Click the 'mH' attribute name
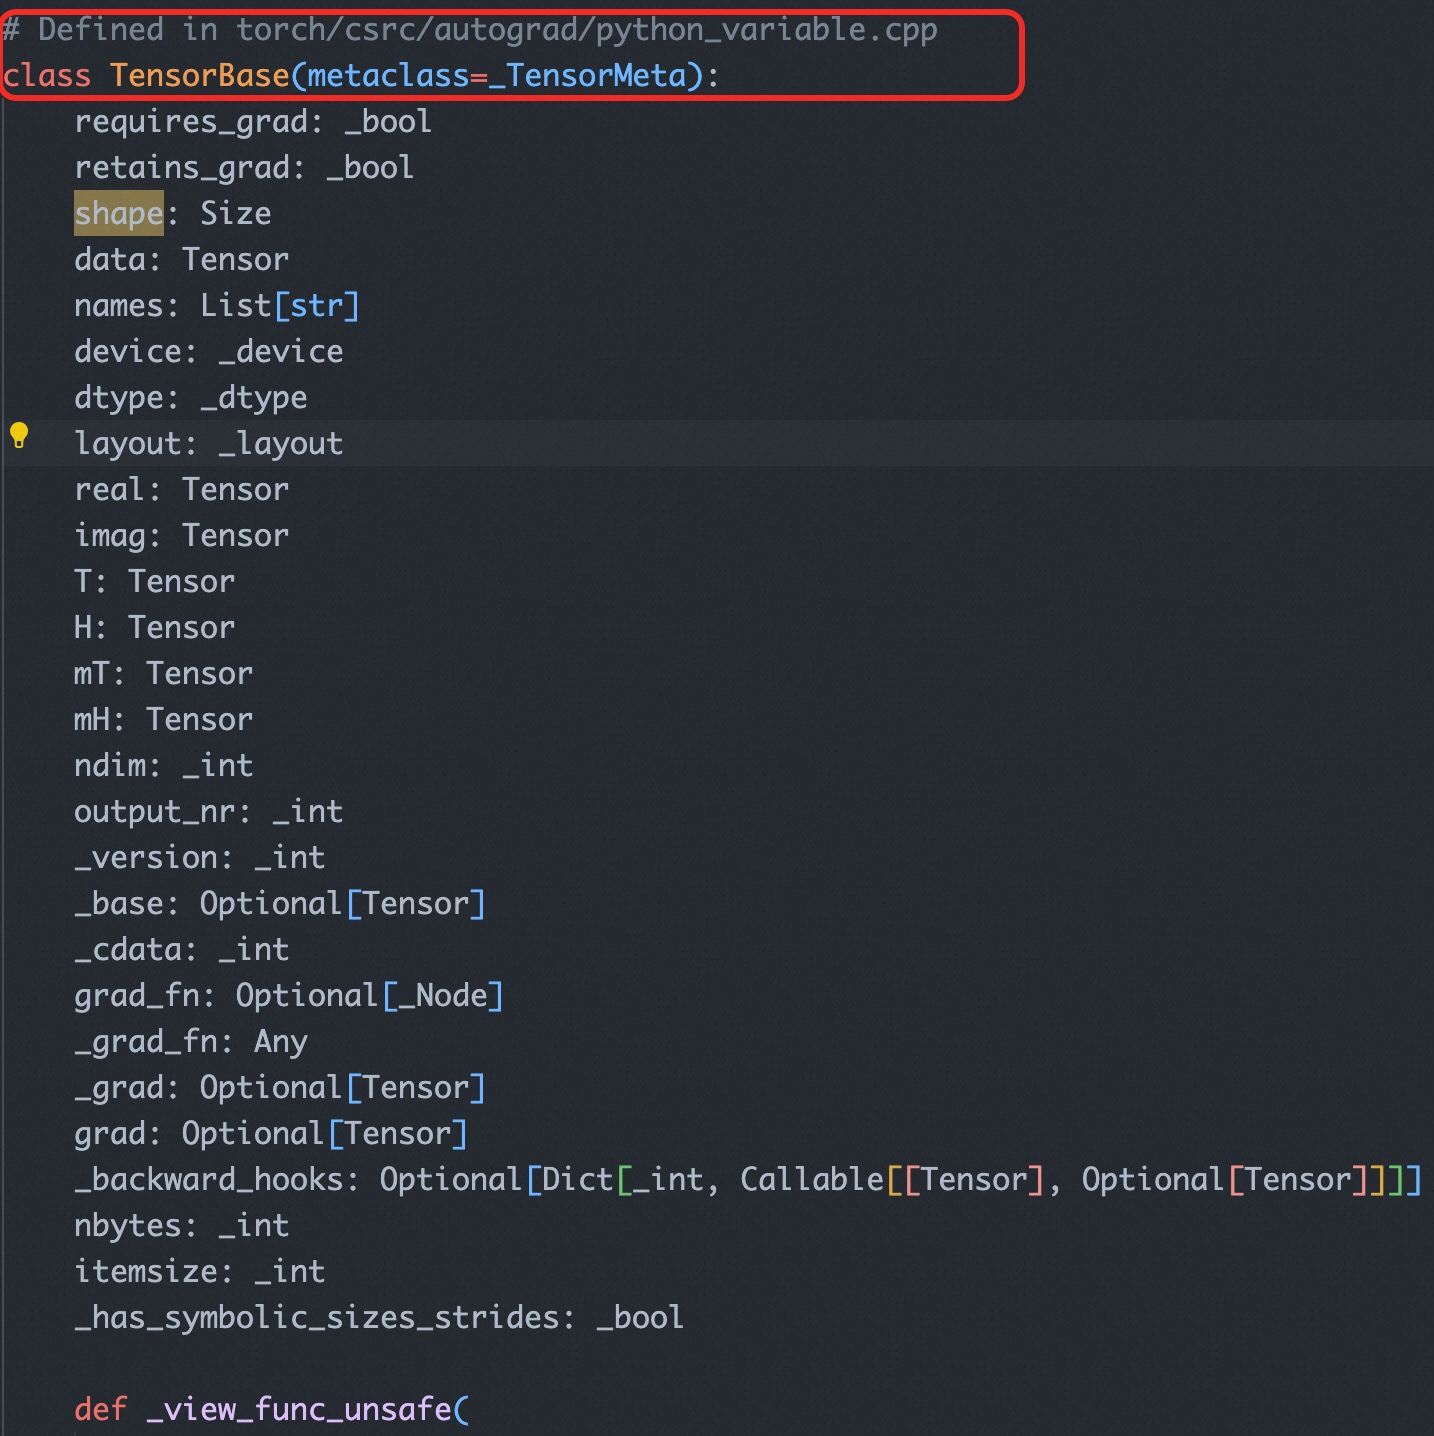 (x=92, y=720)
